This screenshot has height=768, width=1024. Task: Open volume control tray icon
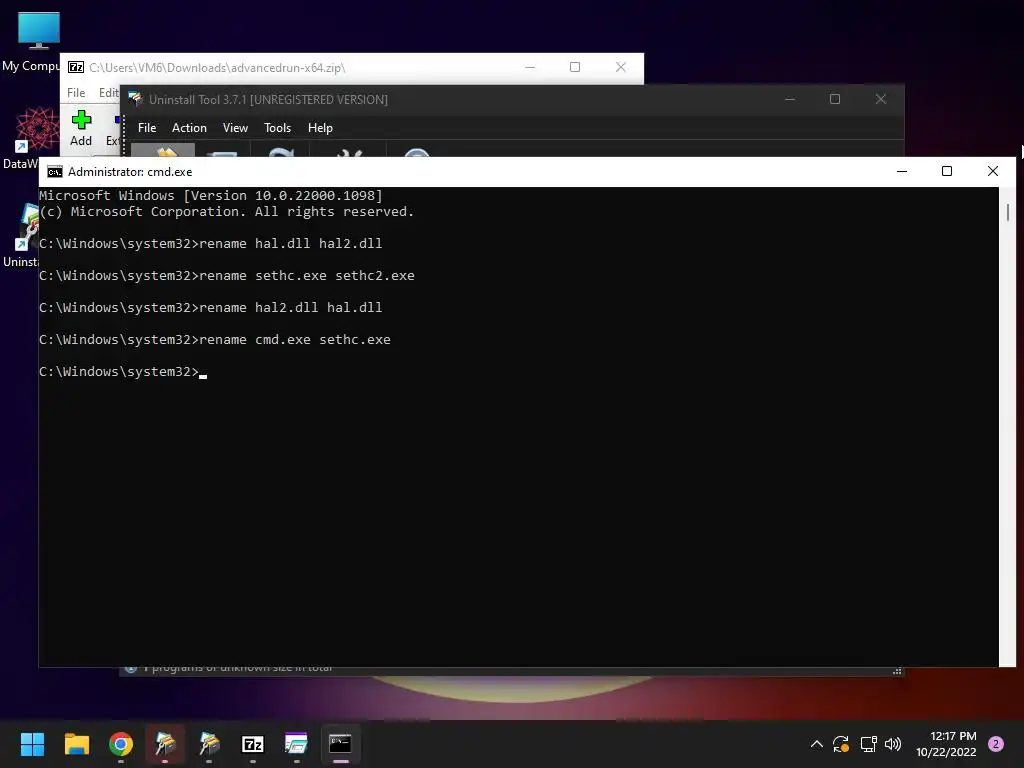[893, 744]
